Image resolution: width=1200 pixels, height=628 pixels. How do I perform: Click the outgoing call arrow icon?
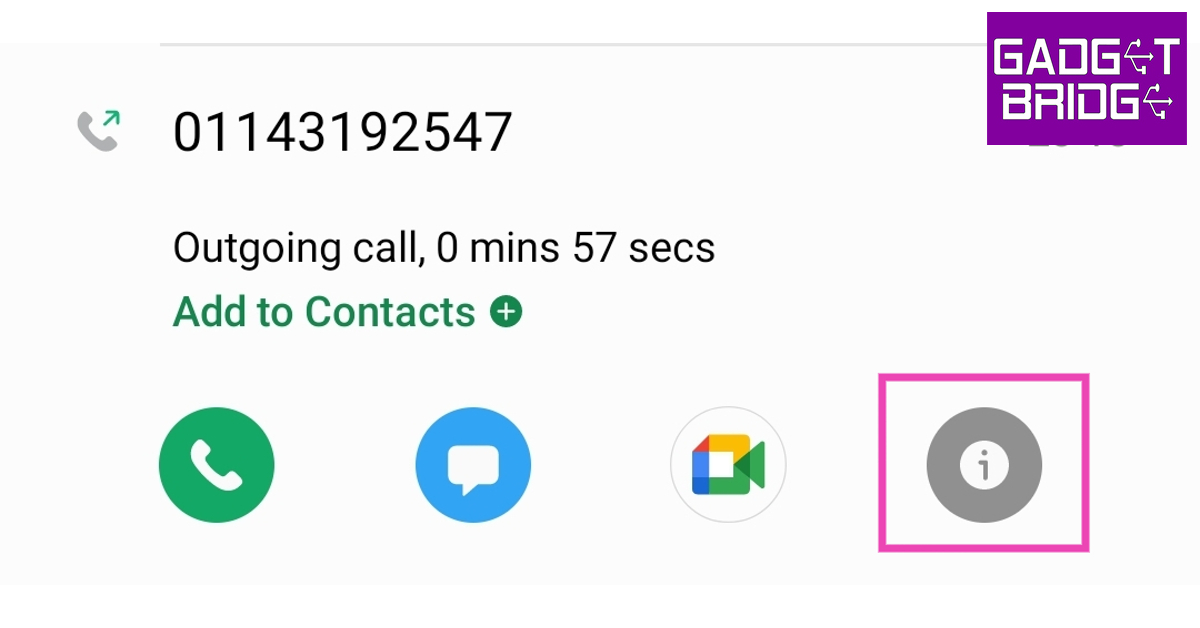(x=99, y=131)
